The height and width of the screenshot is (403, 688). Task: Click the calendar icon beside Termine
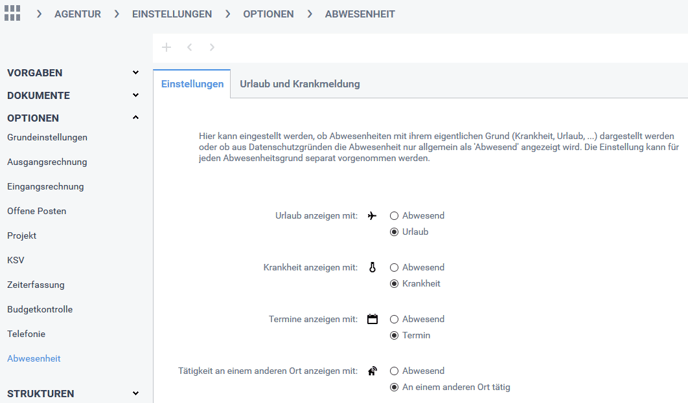point(372,320)
